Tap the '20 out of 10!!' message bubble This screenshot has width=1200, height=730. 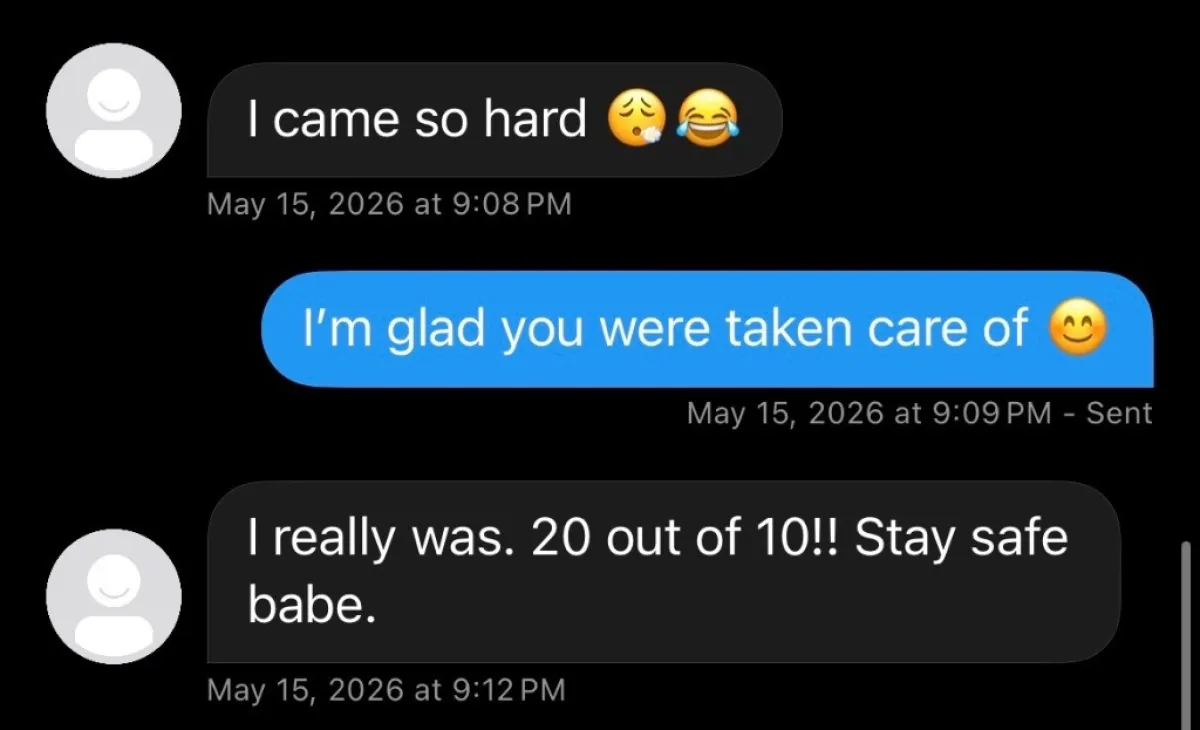[x=663, y=571]
